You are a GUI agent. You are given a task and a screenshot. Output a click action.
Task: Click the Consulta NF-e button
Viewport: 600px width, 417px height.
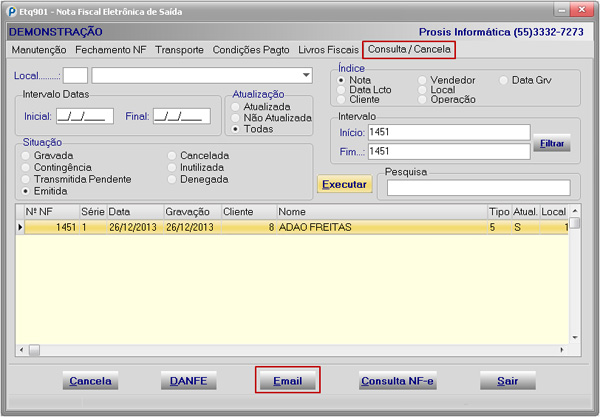point(398,381)
